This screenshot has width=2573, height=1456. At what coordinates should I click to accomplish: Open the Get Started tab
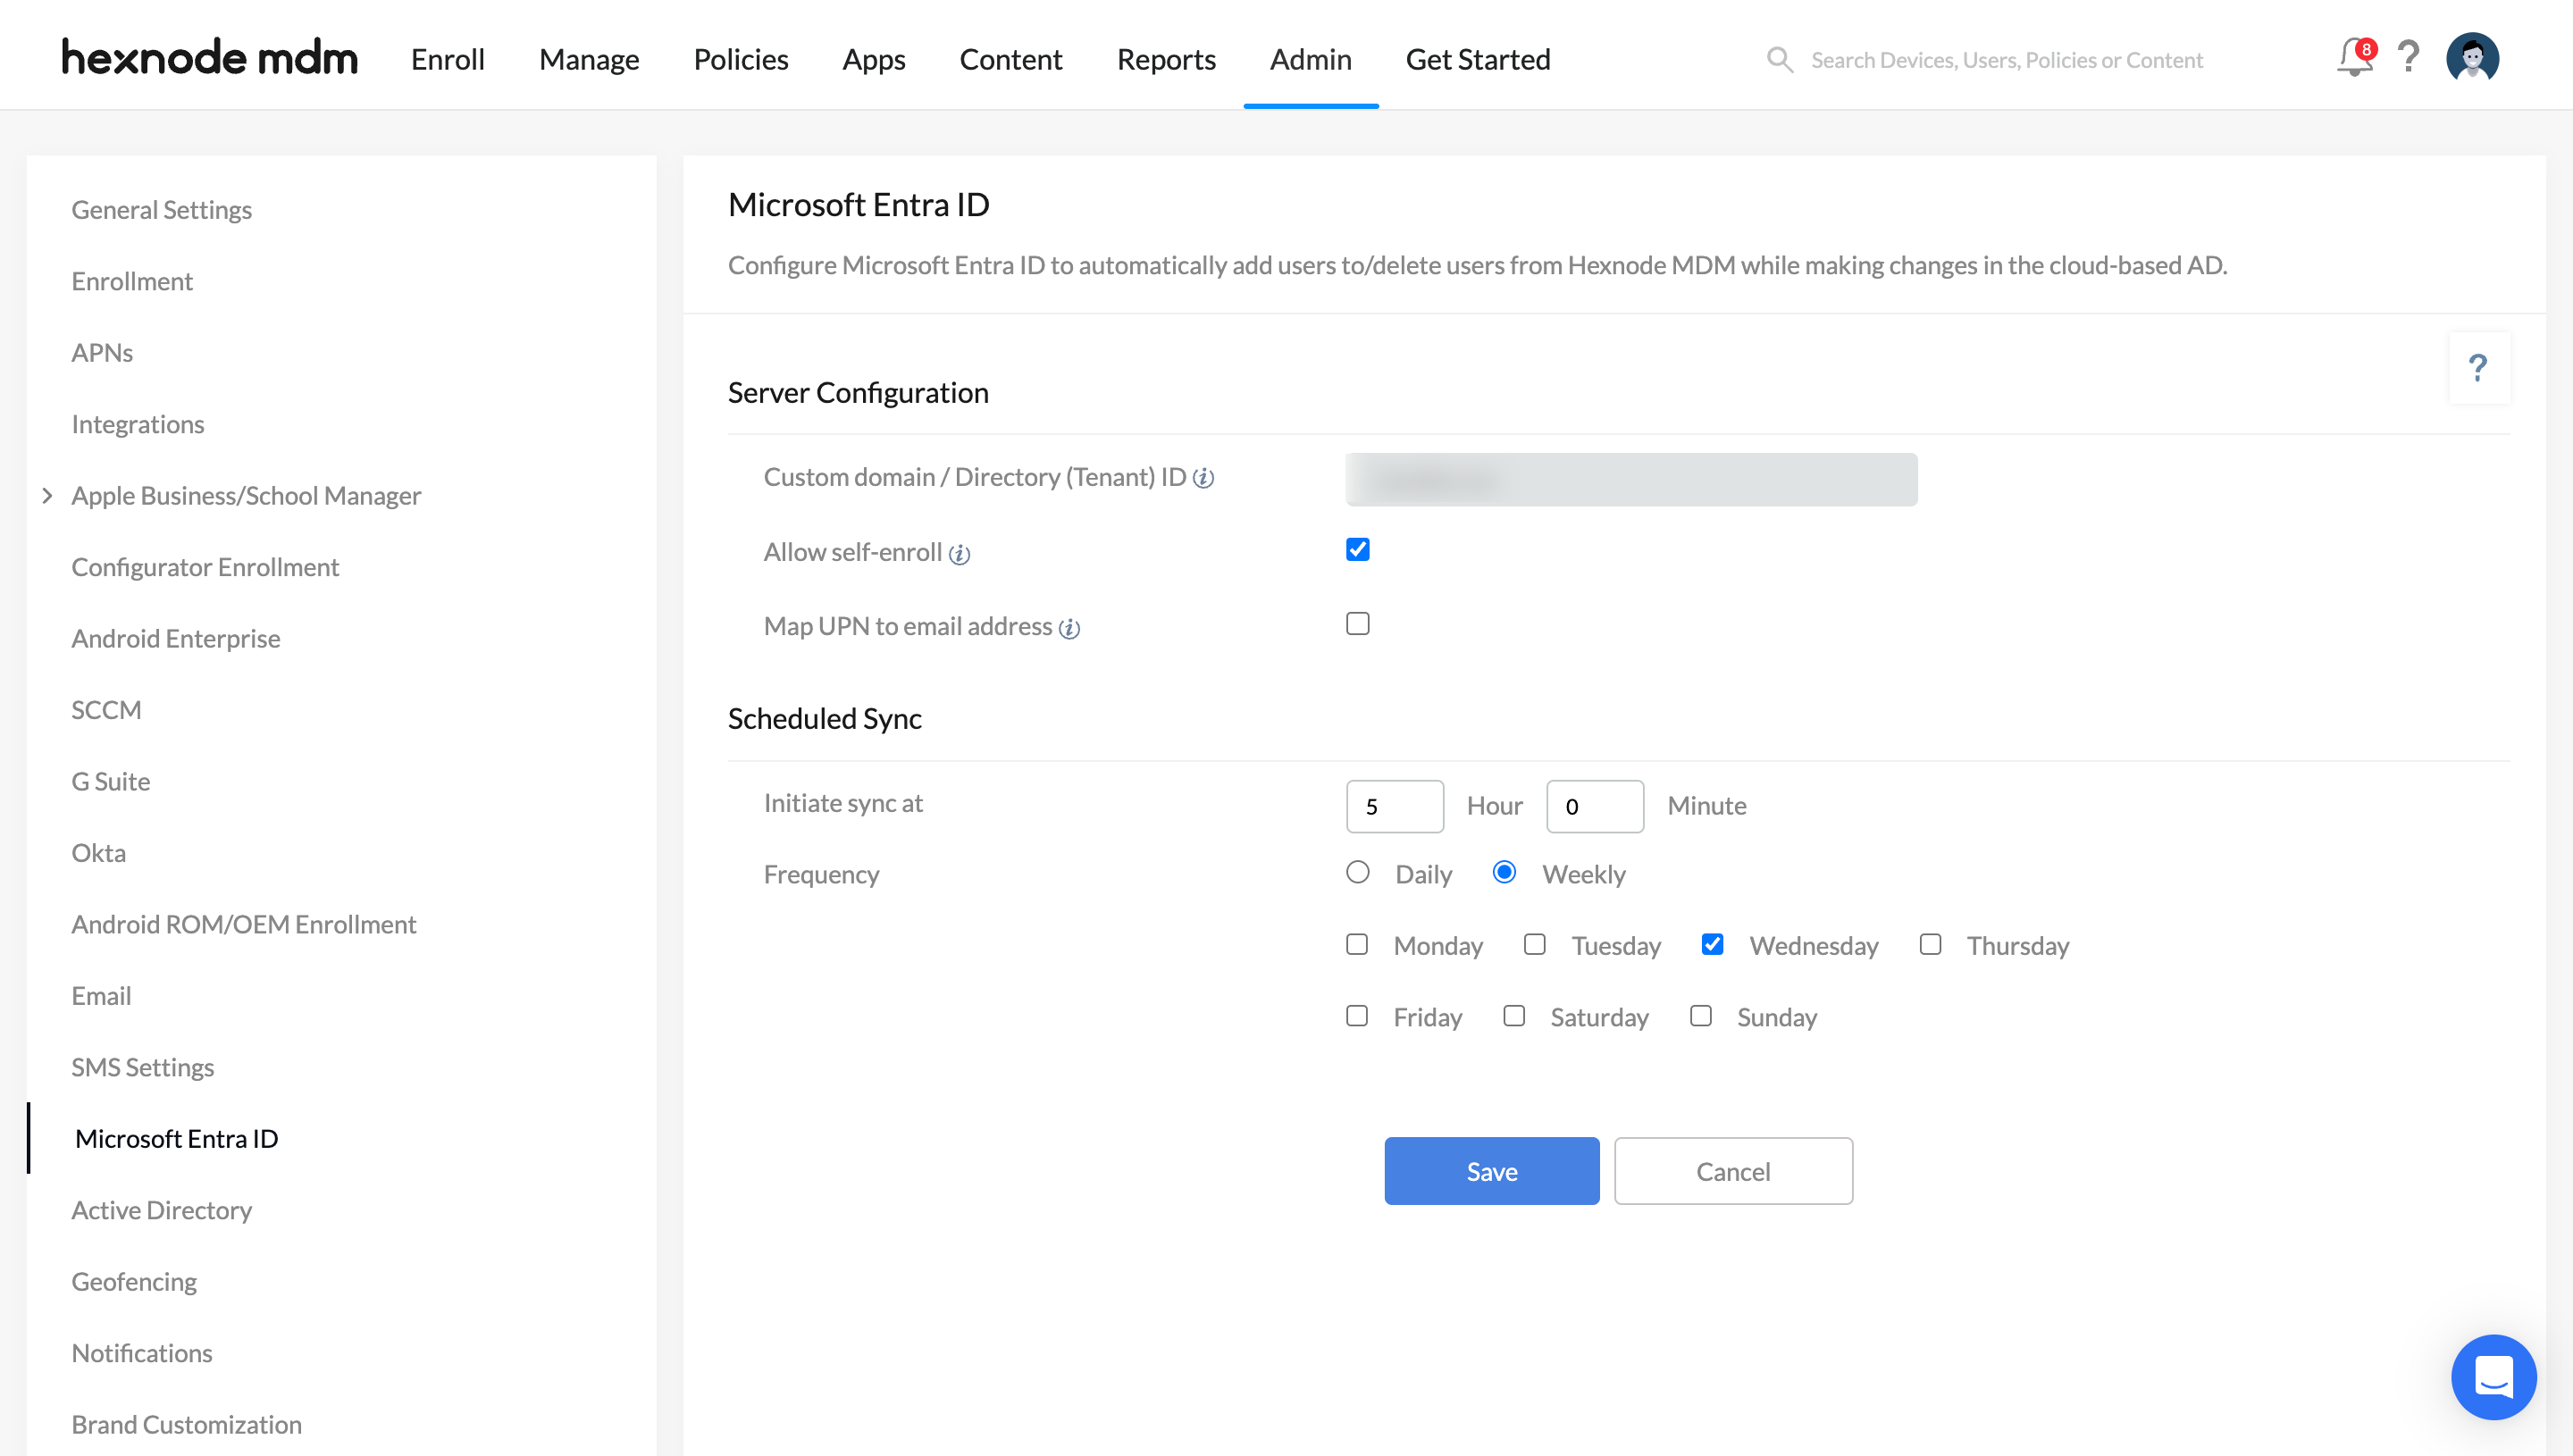coord(1477,59)
